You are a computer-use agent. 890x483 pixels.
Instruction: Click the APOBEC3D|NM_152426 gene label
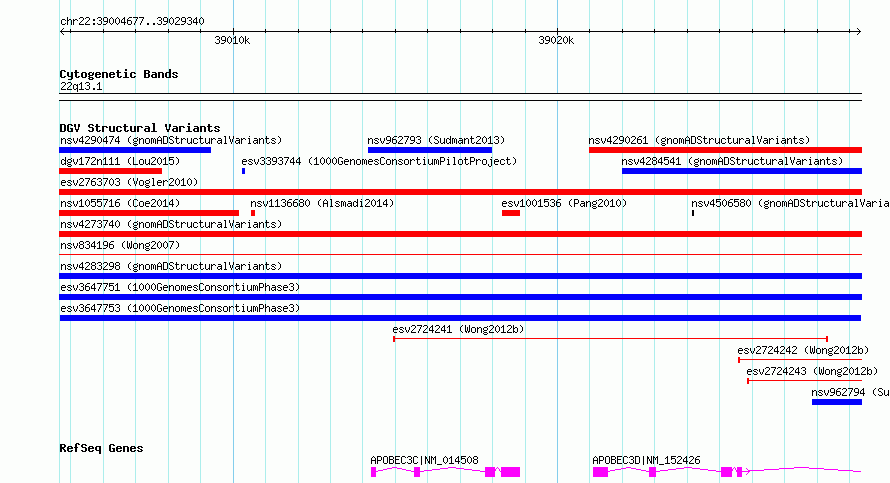(646, 460)
